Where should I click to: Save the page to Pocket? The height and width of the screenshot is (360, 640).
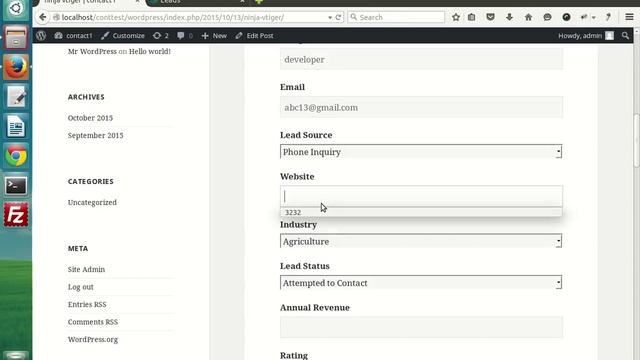coord(491,17)
